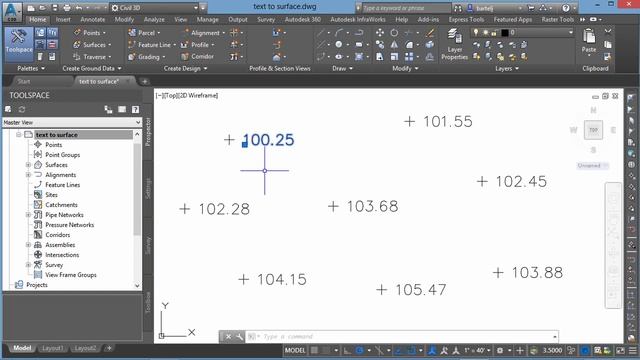Click the Paste clipboard icon
The height and width of the screenshot is (360, 640).
pyautogui.click(x=589, y=37)
